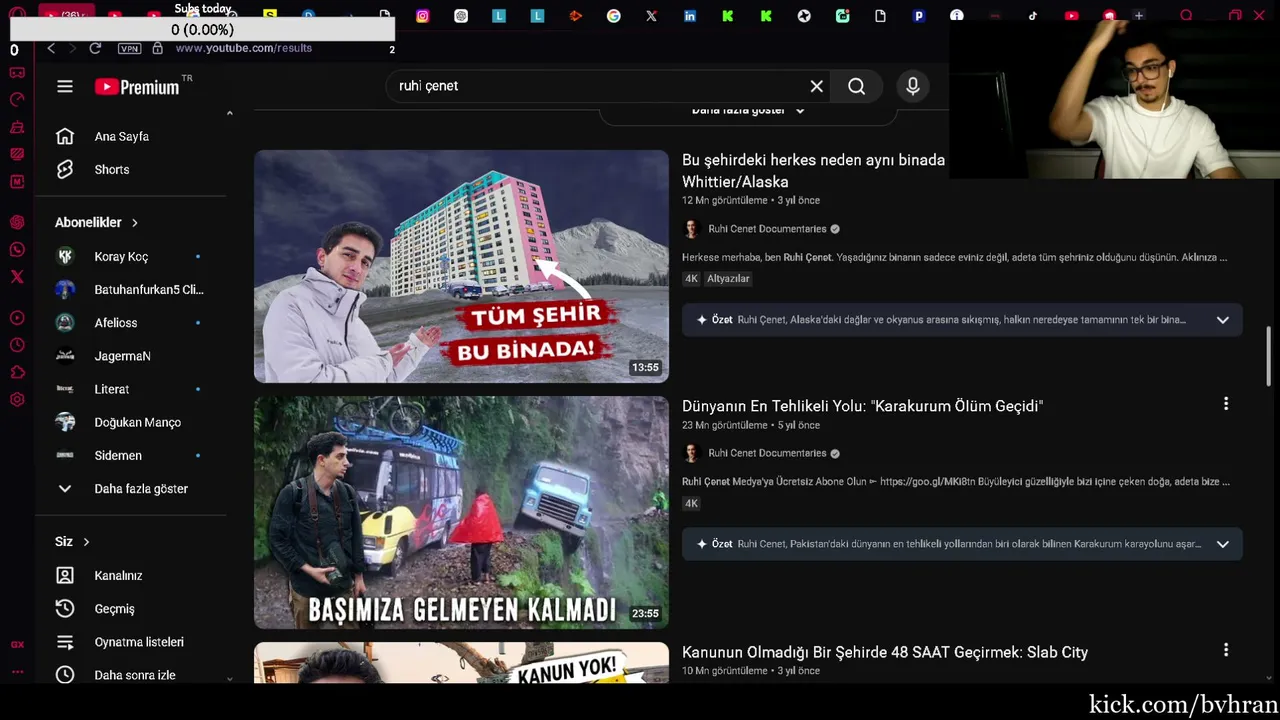Go to the YouTube Premium home logo

137,87
